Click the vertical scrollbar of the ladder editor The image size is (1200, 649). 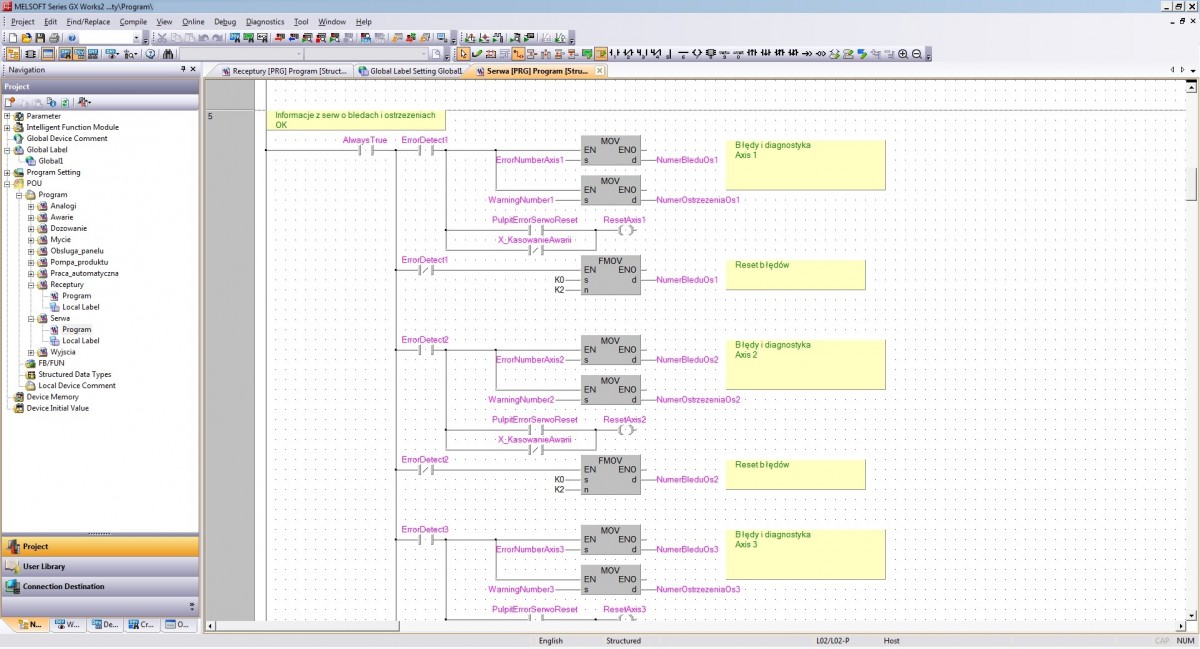pyautogui.click(x=1191, y=183)
